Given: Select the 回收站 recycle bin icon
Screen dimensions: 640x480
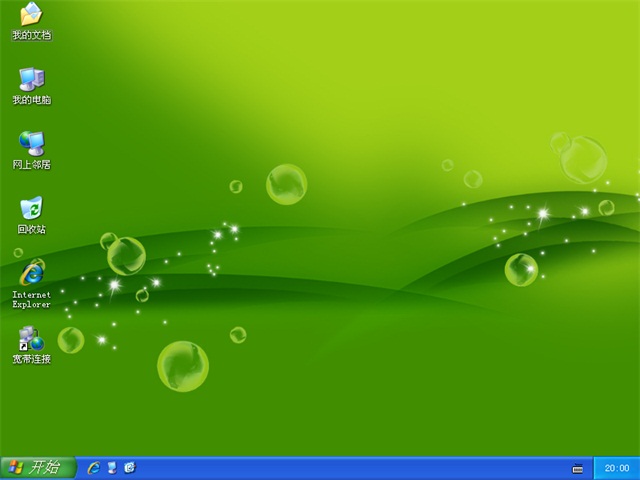Looking at the screenshot, I should (x=31, y=208).
